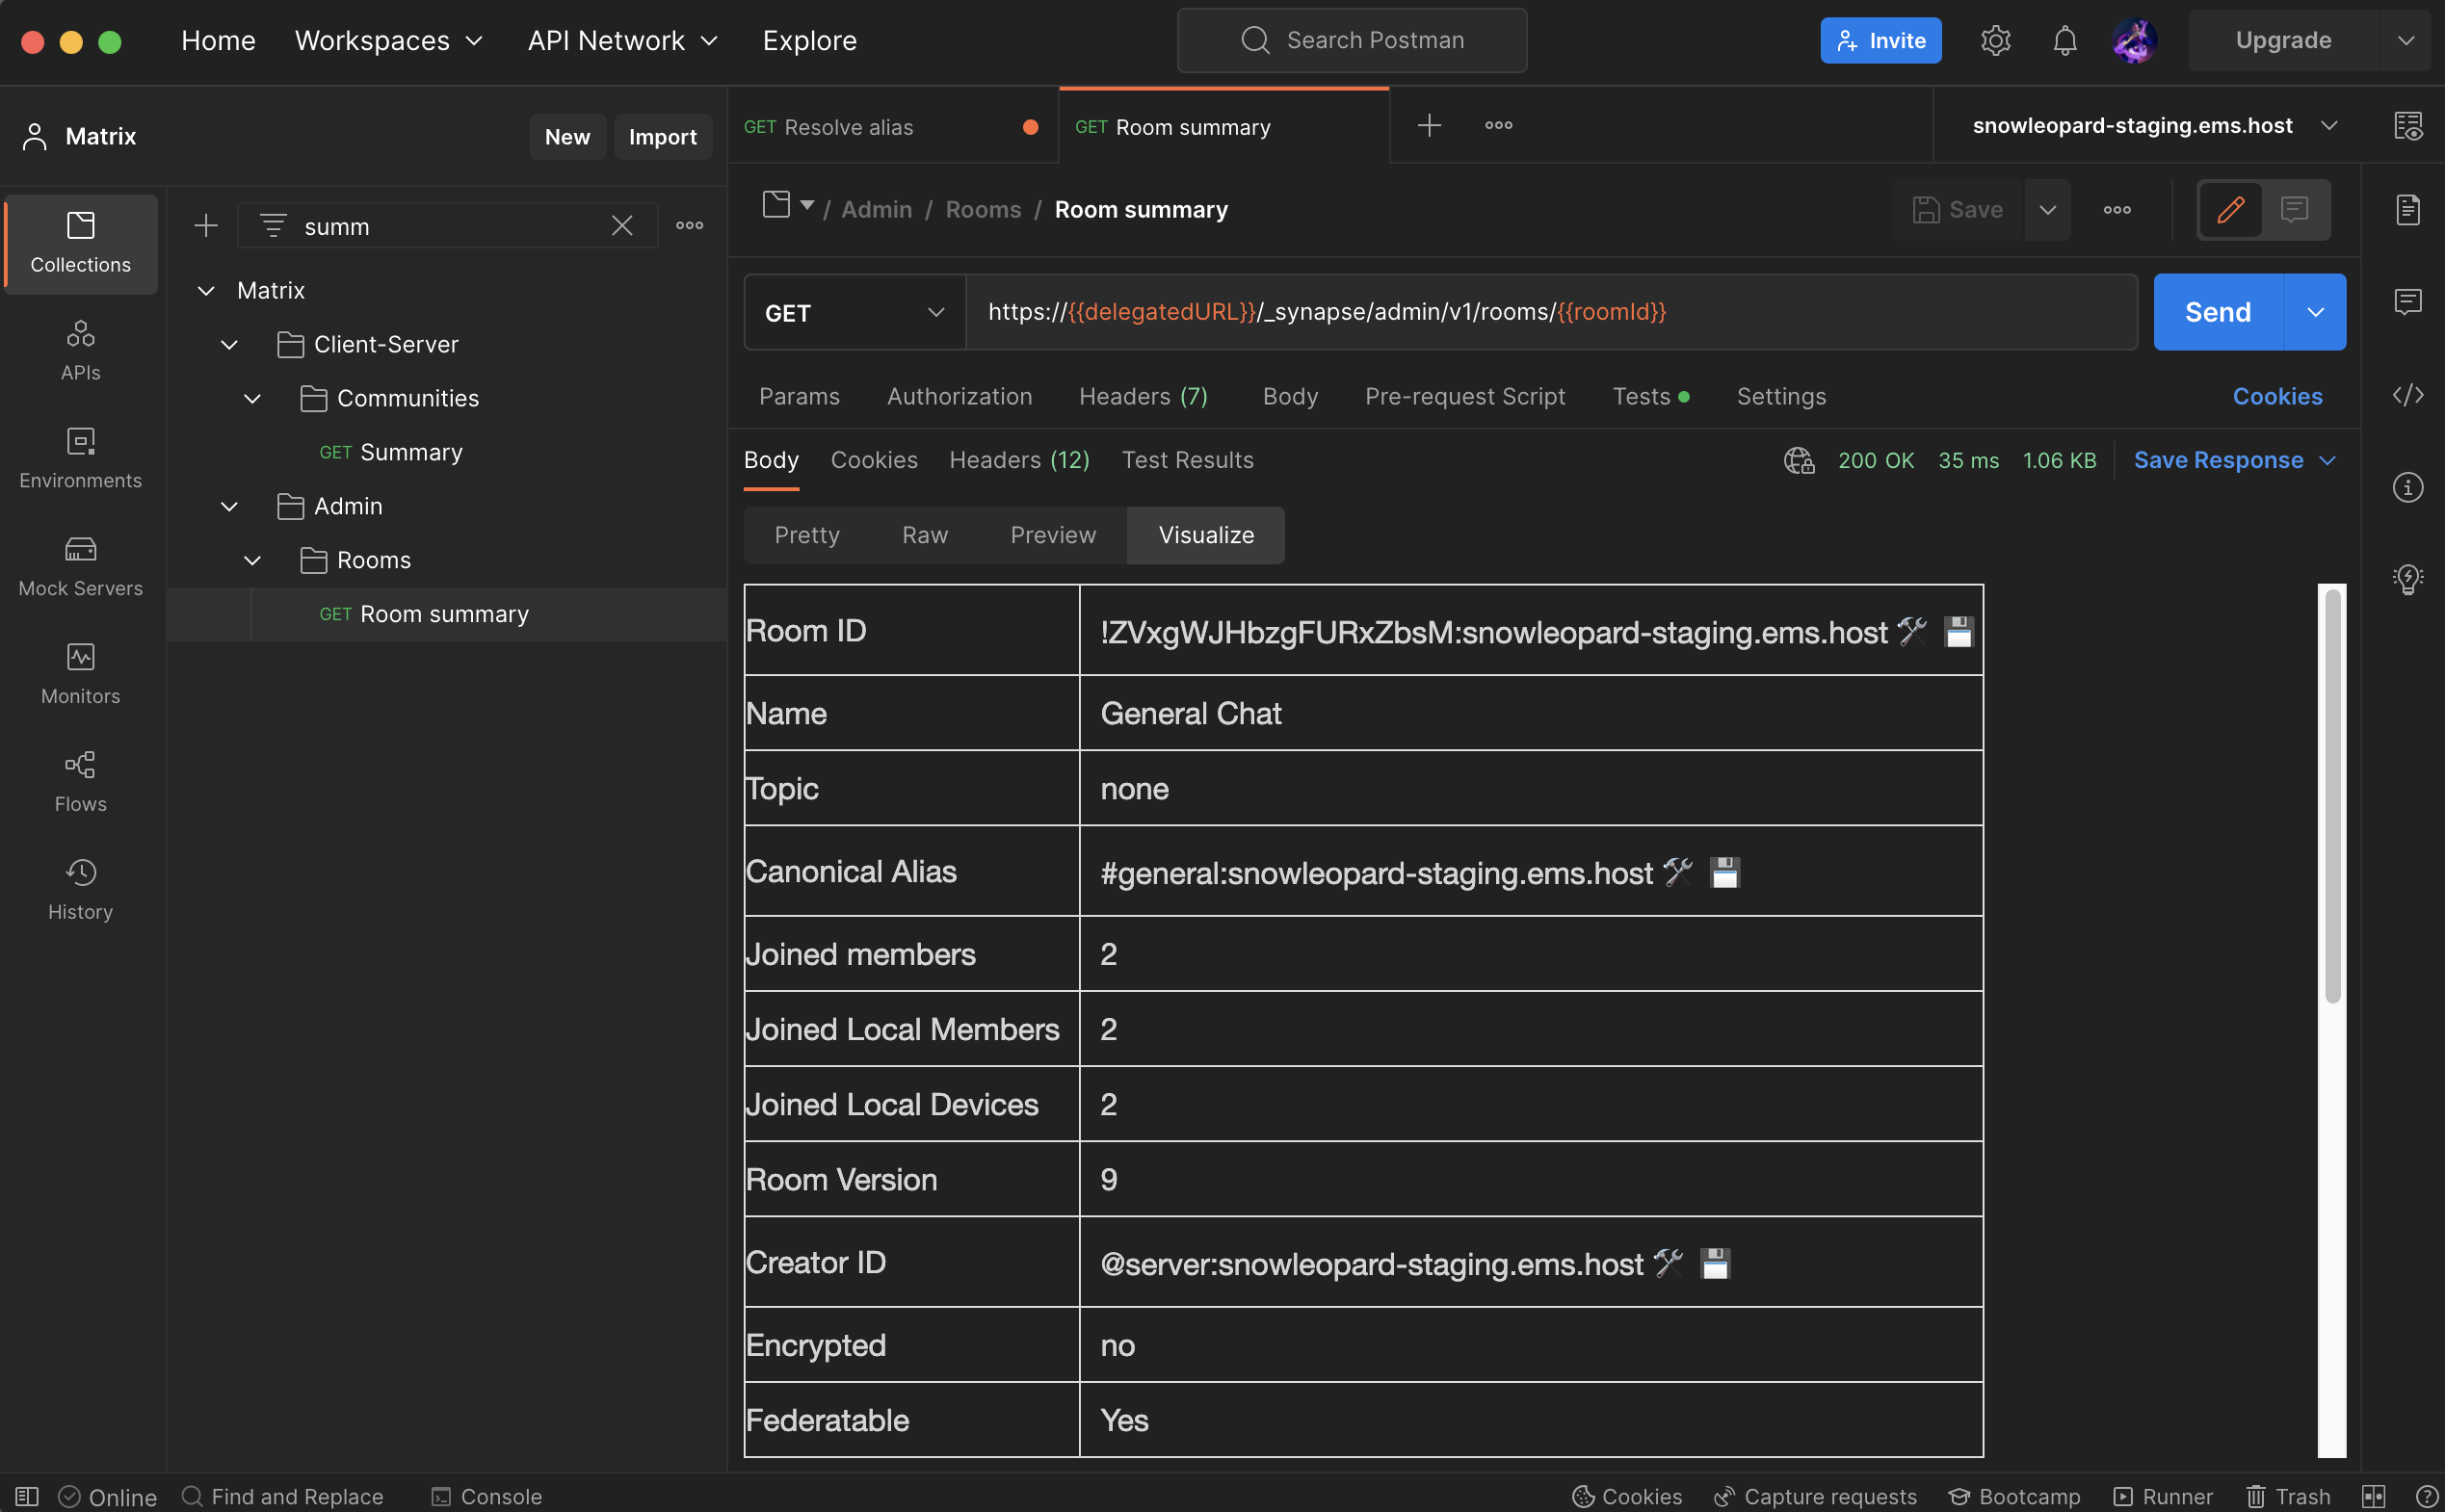Toggle two-pane layout in status bar
2445x1512 pixels.
2374,1496
